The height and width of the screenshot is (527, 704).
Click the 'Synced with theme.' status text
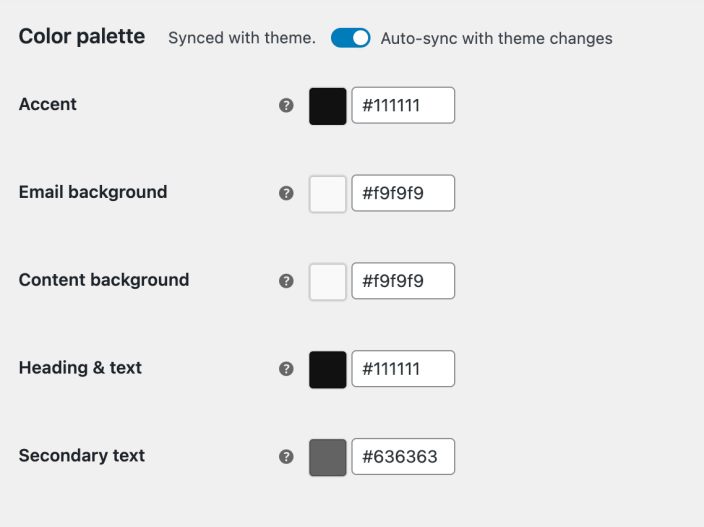(x=242, y=39)
